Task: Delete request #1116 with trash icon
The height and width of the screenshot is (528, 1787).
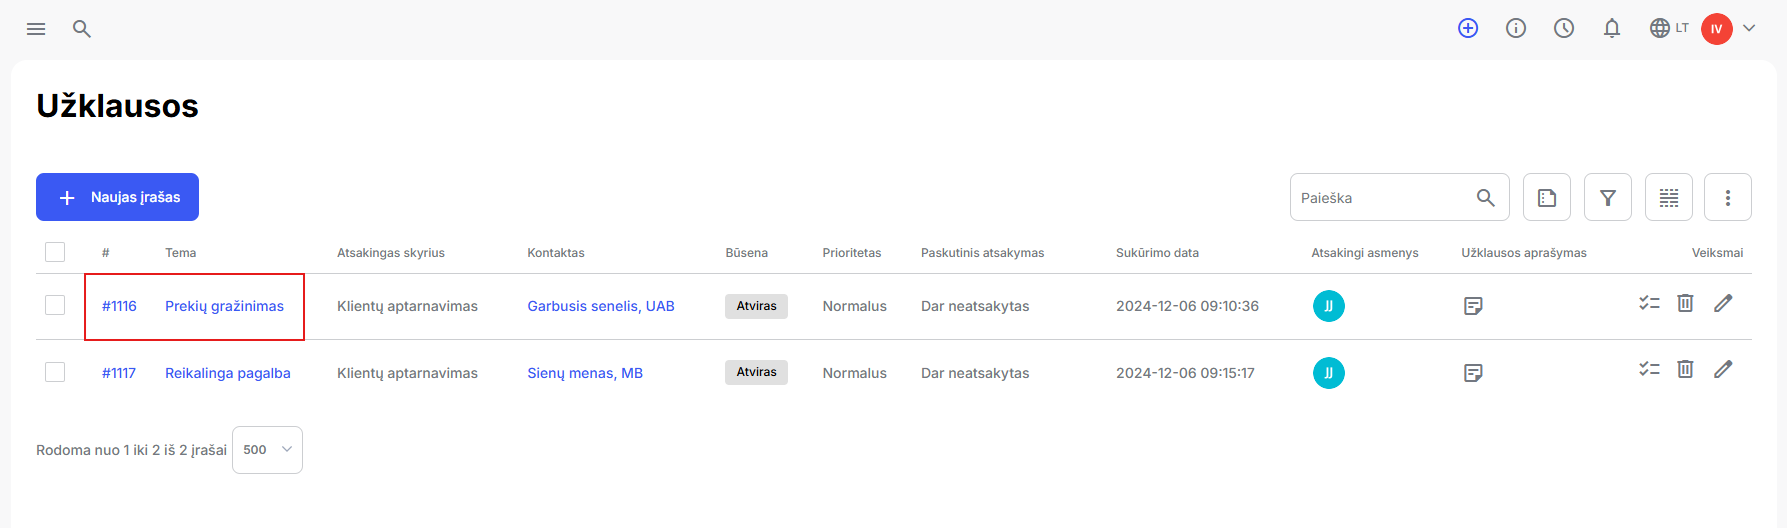Action: coord(1685,302)
